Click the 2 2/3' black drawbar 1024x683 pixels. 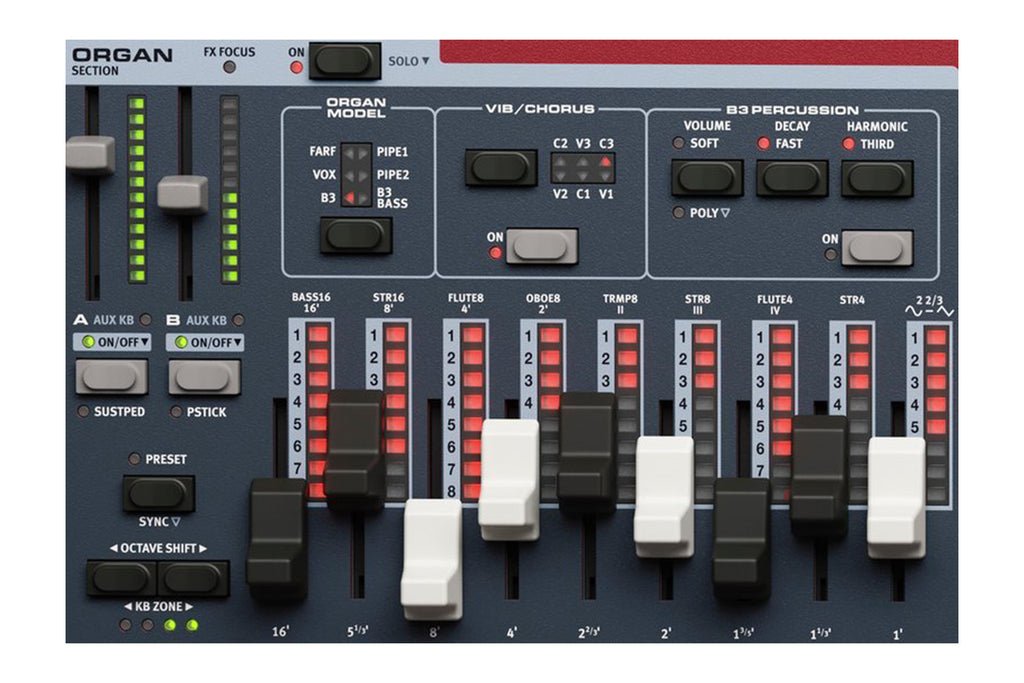(587, 454)
